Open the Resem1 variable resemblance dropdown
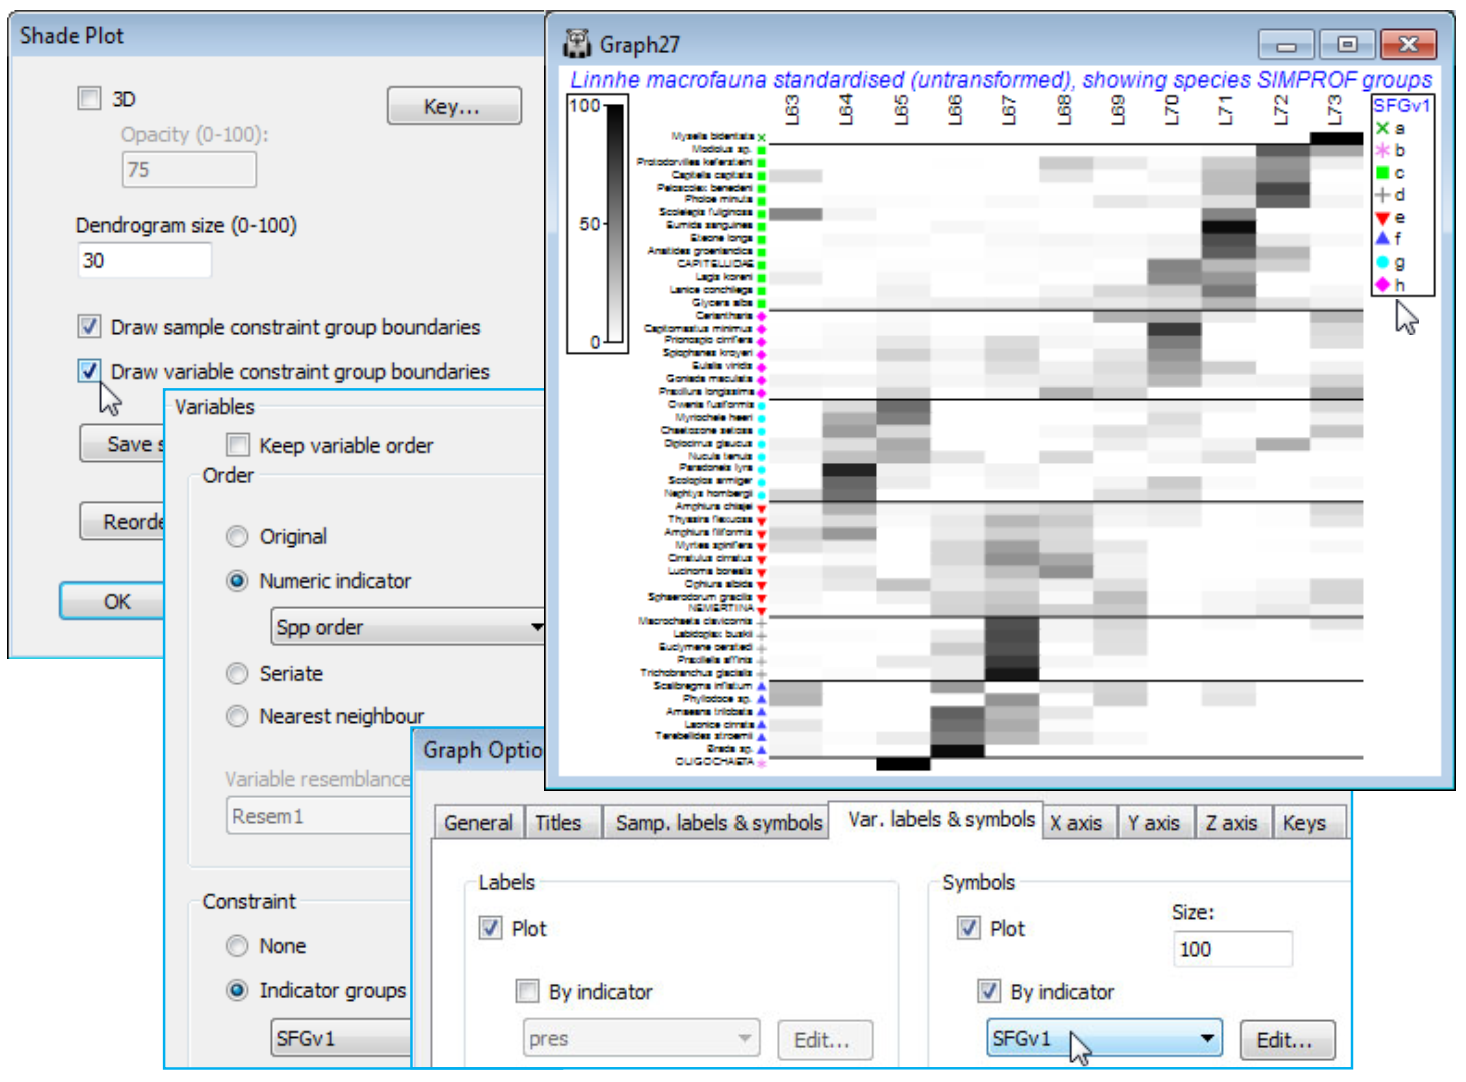Screen dimensions: 1466x1082 320,816
